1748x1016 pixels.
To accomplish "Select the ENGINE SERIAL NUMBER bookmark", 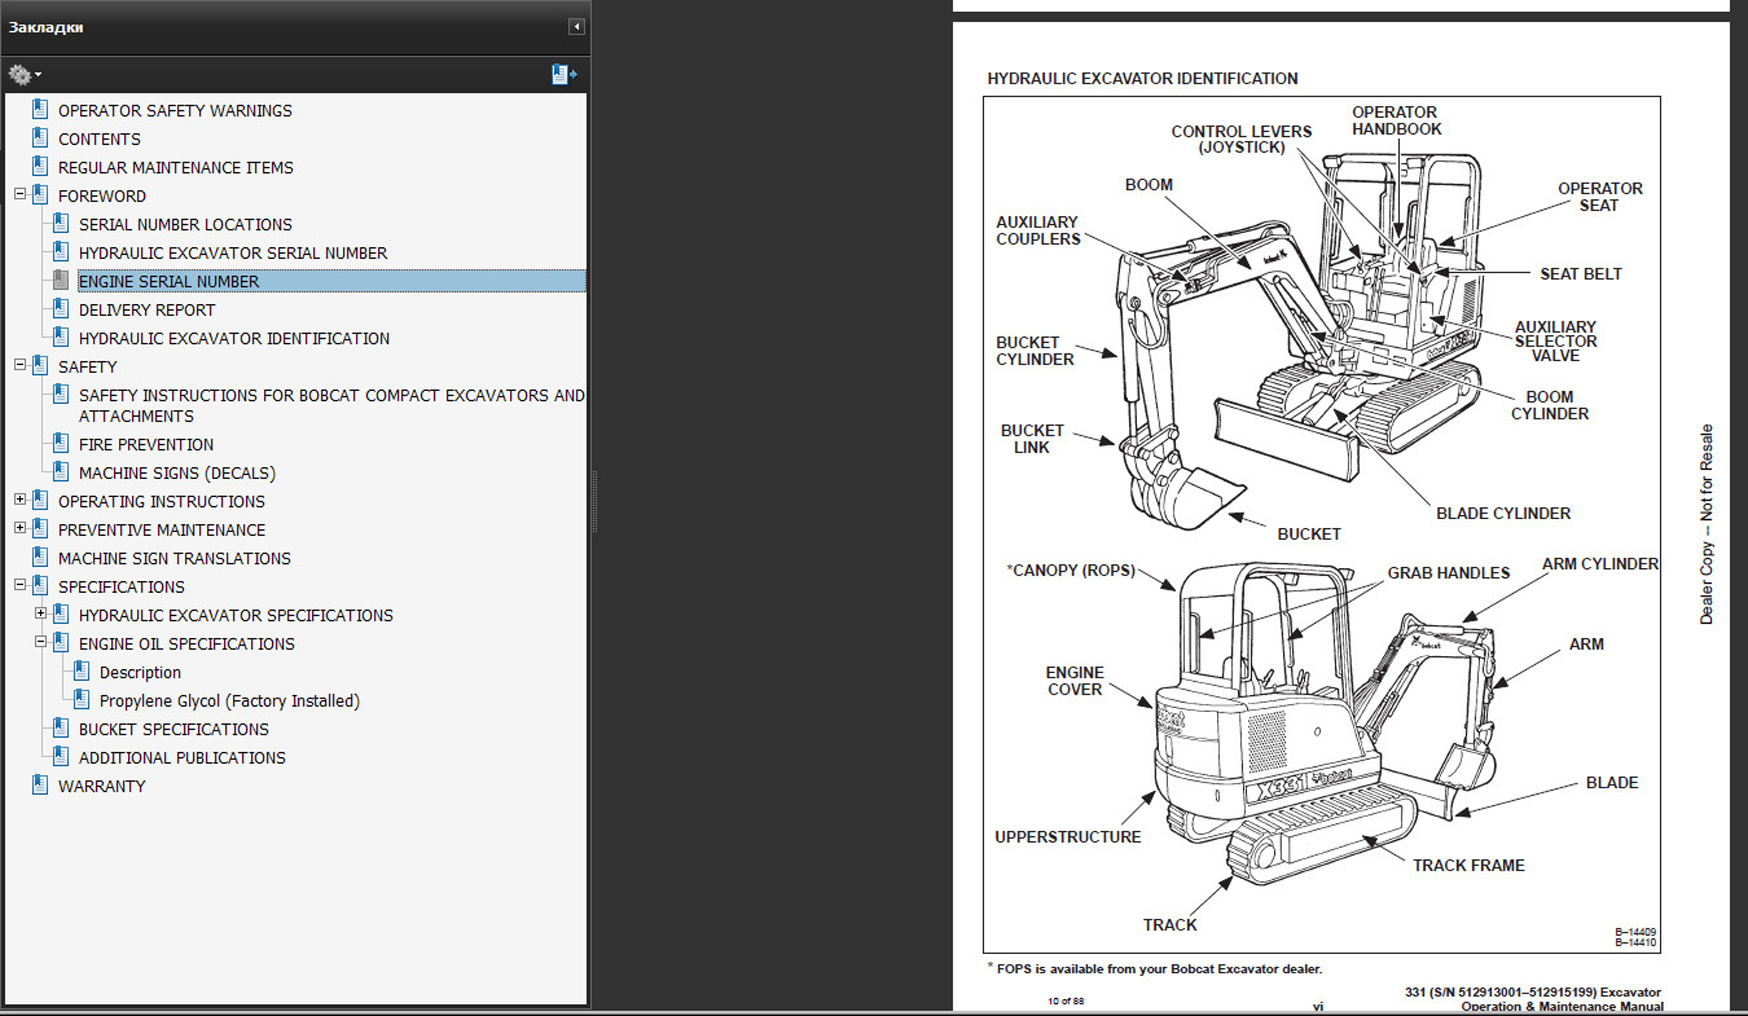I will pos(169,282).
